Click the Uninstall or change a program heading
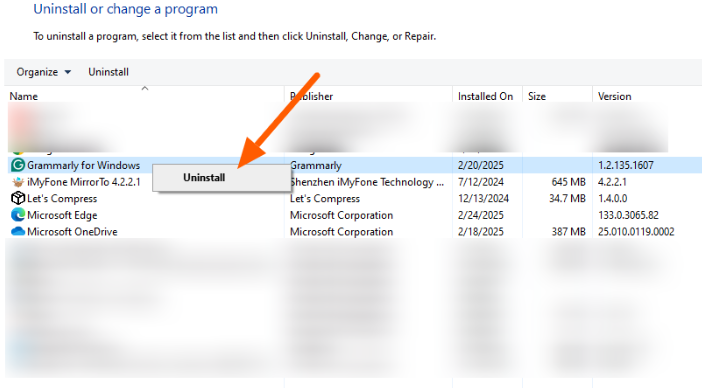 [x=125, y=9]
